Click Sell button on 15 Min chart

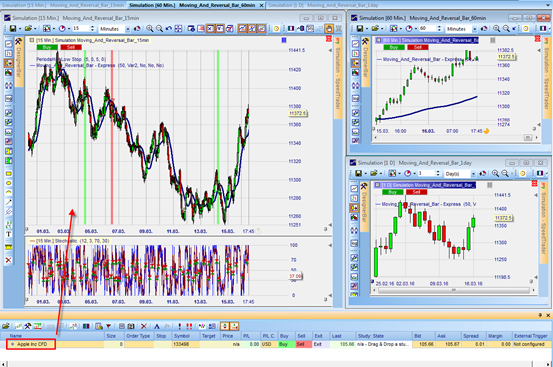point(71,47)
